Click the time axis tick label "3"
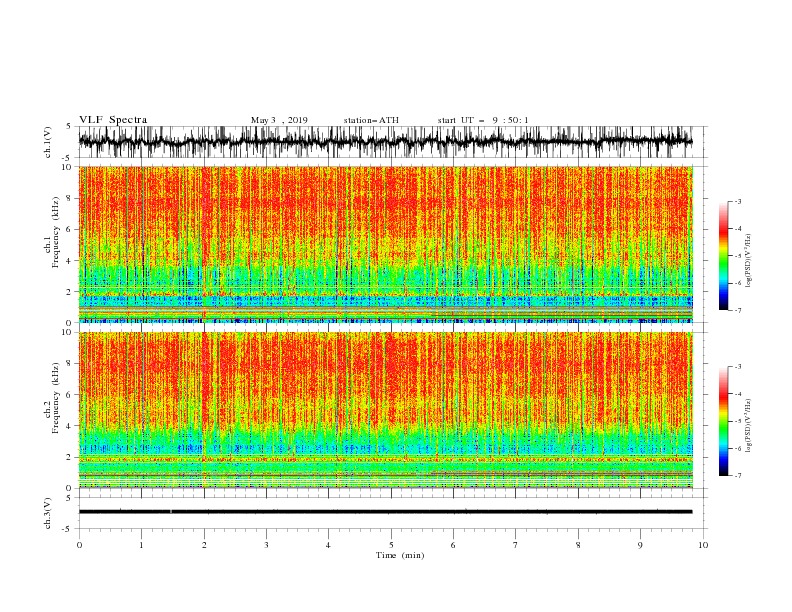792x612 pixels. (266, 545)
